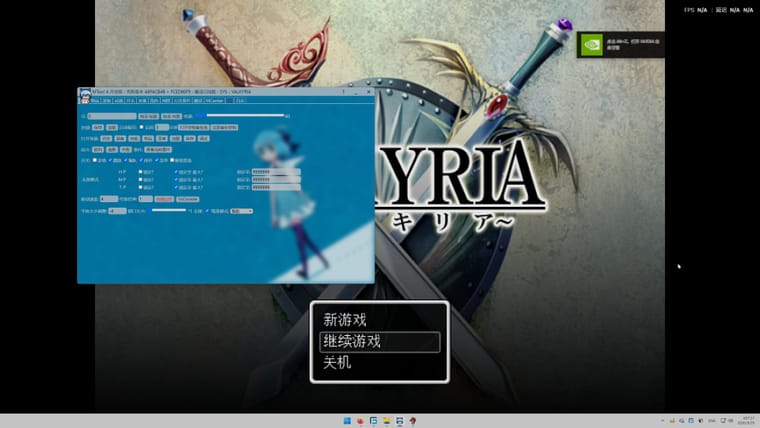
Task: Click the help question mark in the tool title bar
Action: point(343,92)
